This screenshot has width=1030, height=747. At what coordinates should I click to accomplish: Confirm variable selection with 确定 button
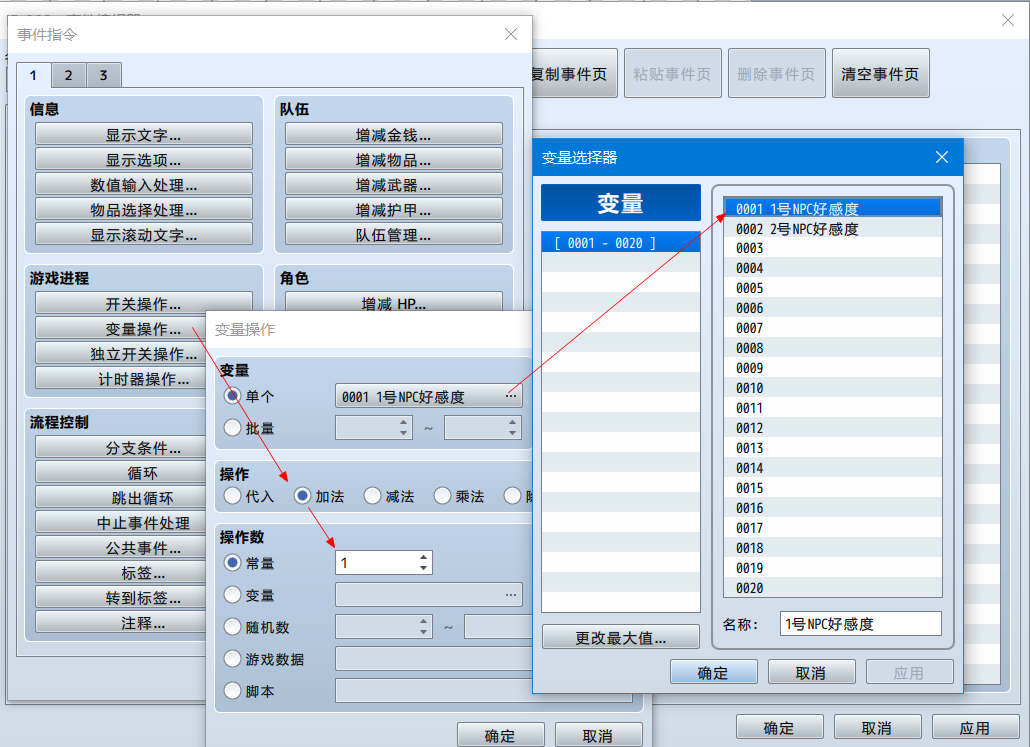(x=713, y=672)
